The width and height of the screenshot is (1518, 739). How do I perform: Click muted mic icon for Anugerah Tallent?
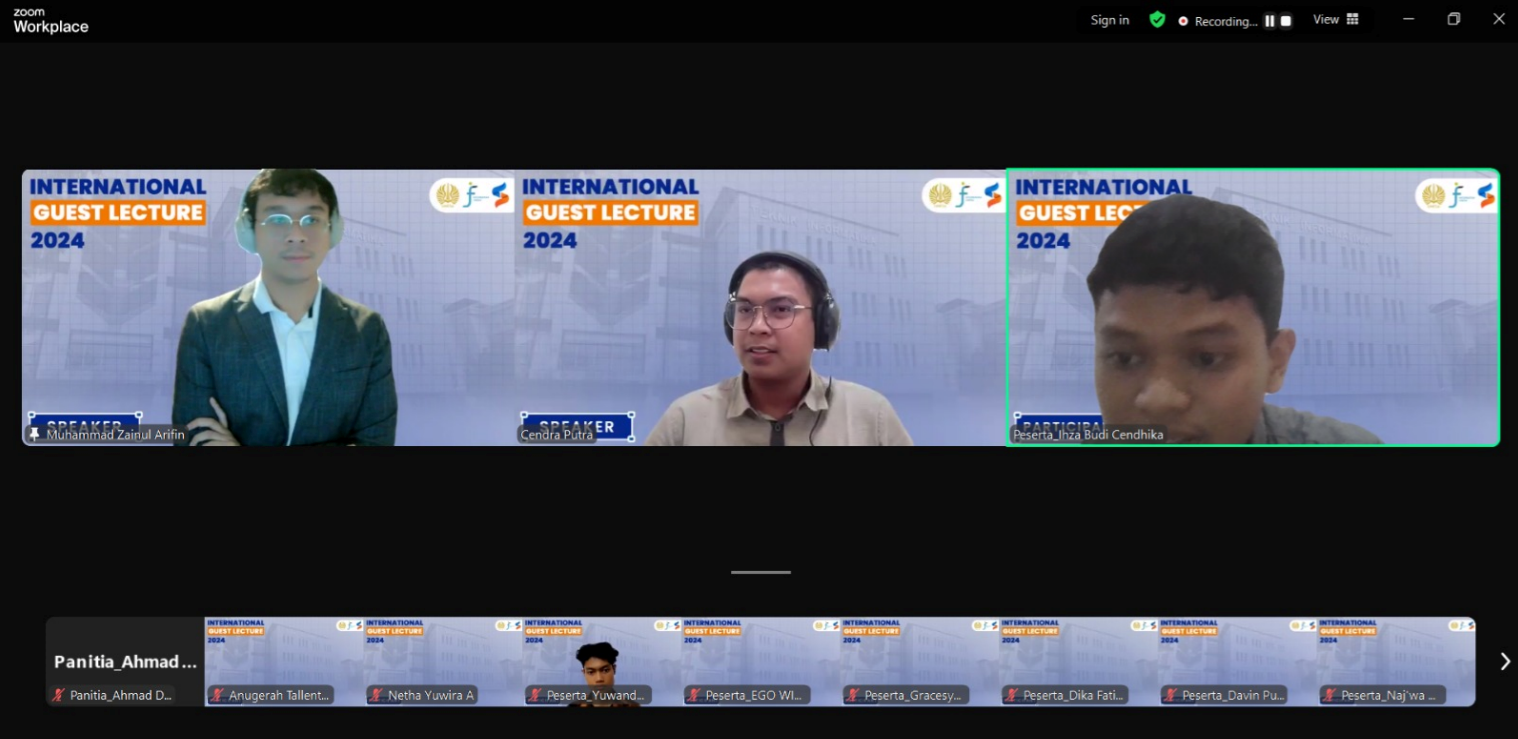coord(217,695)
